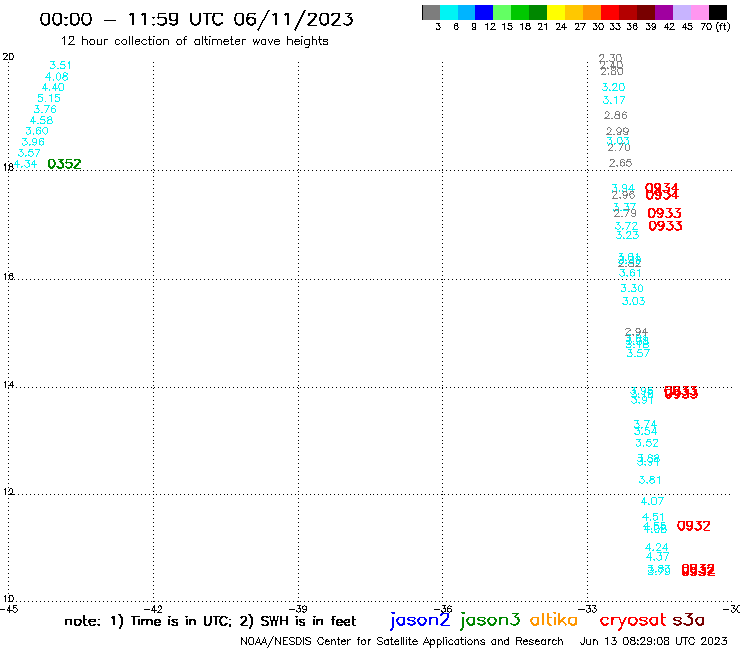Click the dark blue legend swatch
This screenshot has width=740, height=650.
(x=484, y=12)
